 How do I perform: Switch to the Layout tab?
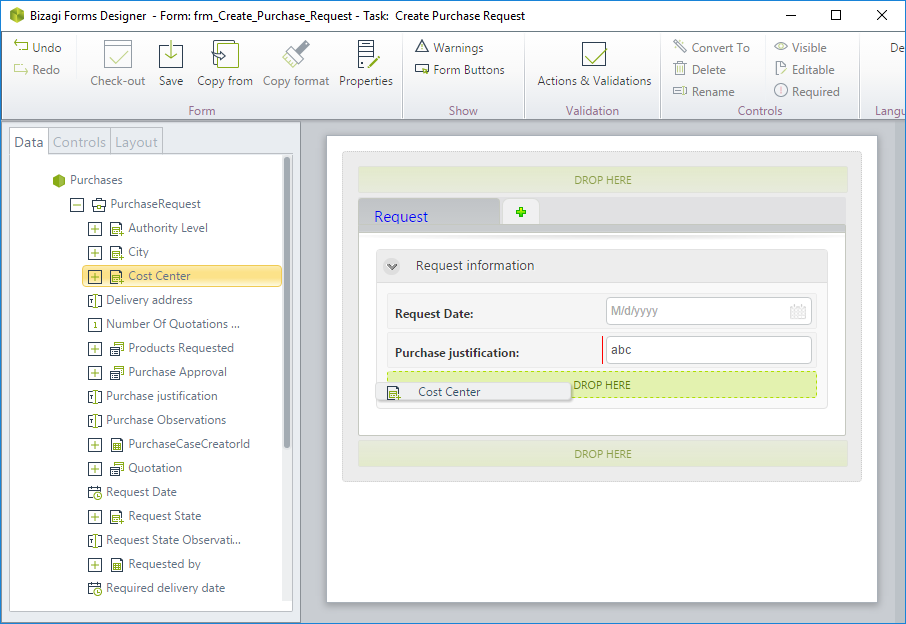point(136,142)
